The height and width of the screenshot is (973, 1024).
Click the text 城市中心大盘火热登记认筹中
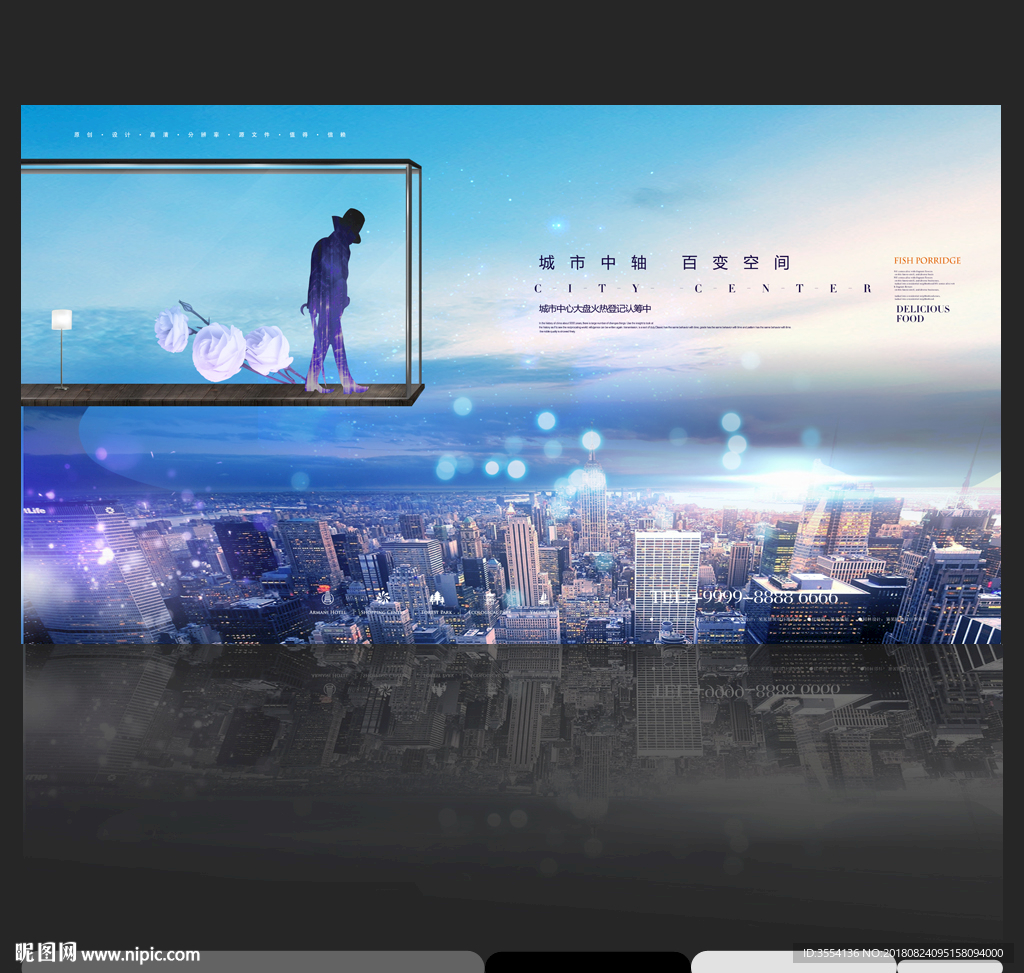click(x=595, y=308)
